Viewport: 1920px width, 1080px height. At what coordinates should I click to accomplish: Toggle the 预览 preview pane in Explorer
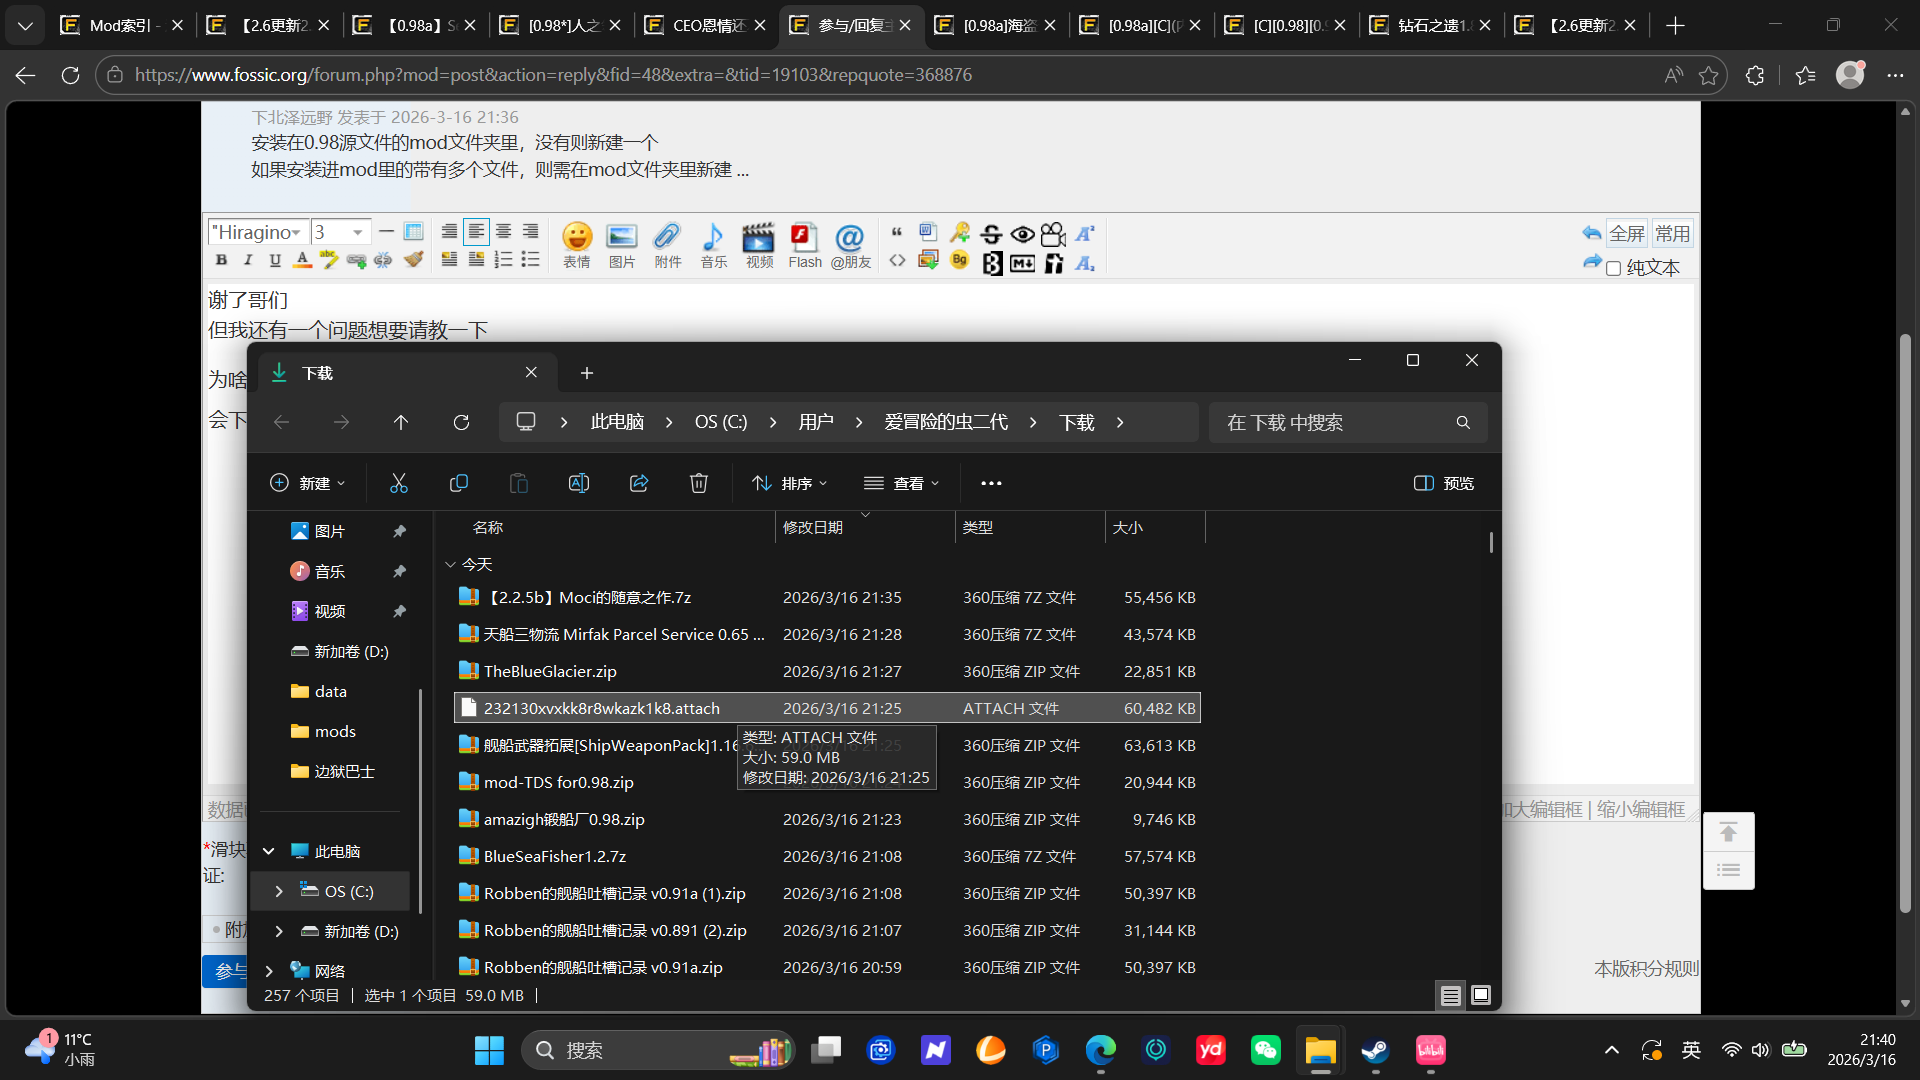pyautogui.click(x=1443, y=483)
